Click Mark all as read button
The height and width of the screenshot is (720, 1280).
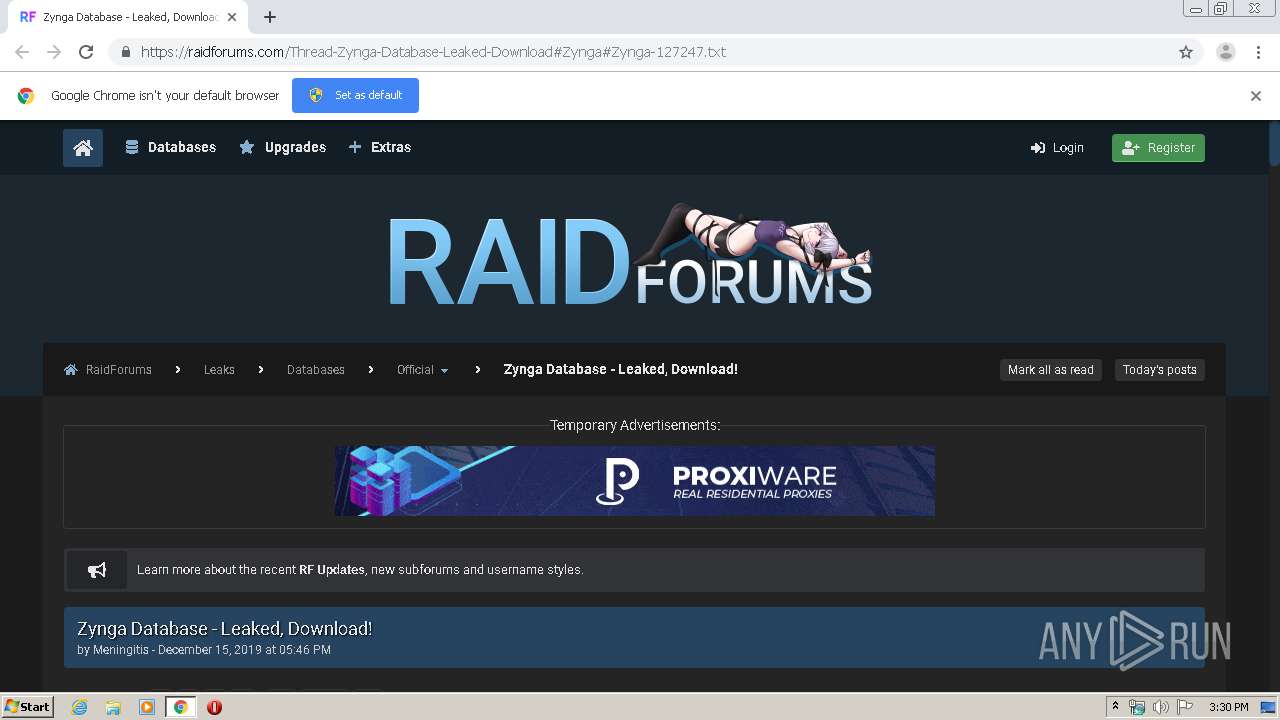coord(1051,370)
